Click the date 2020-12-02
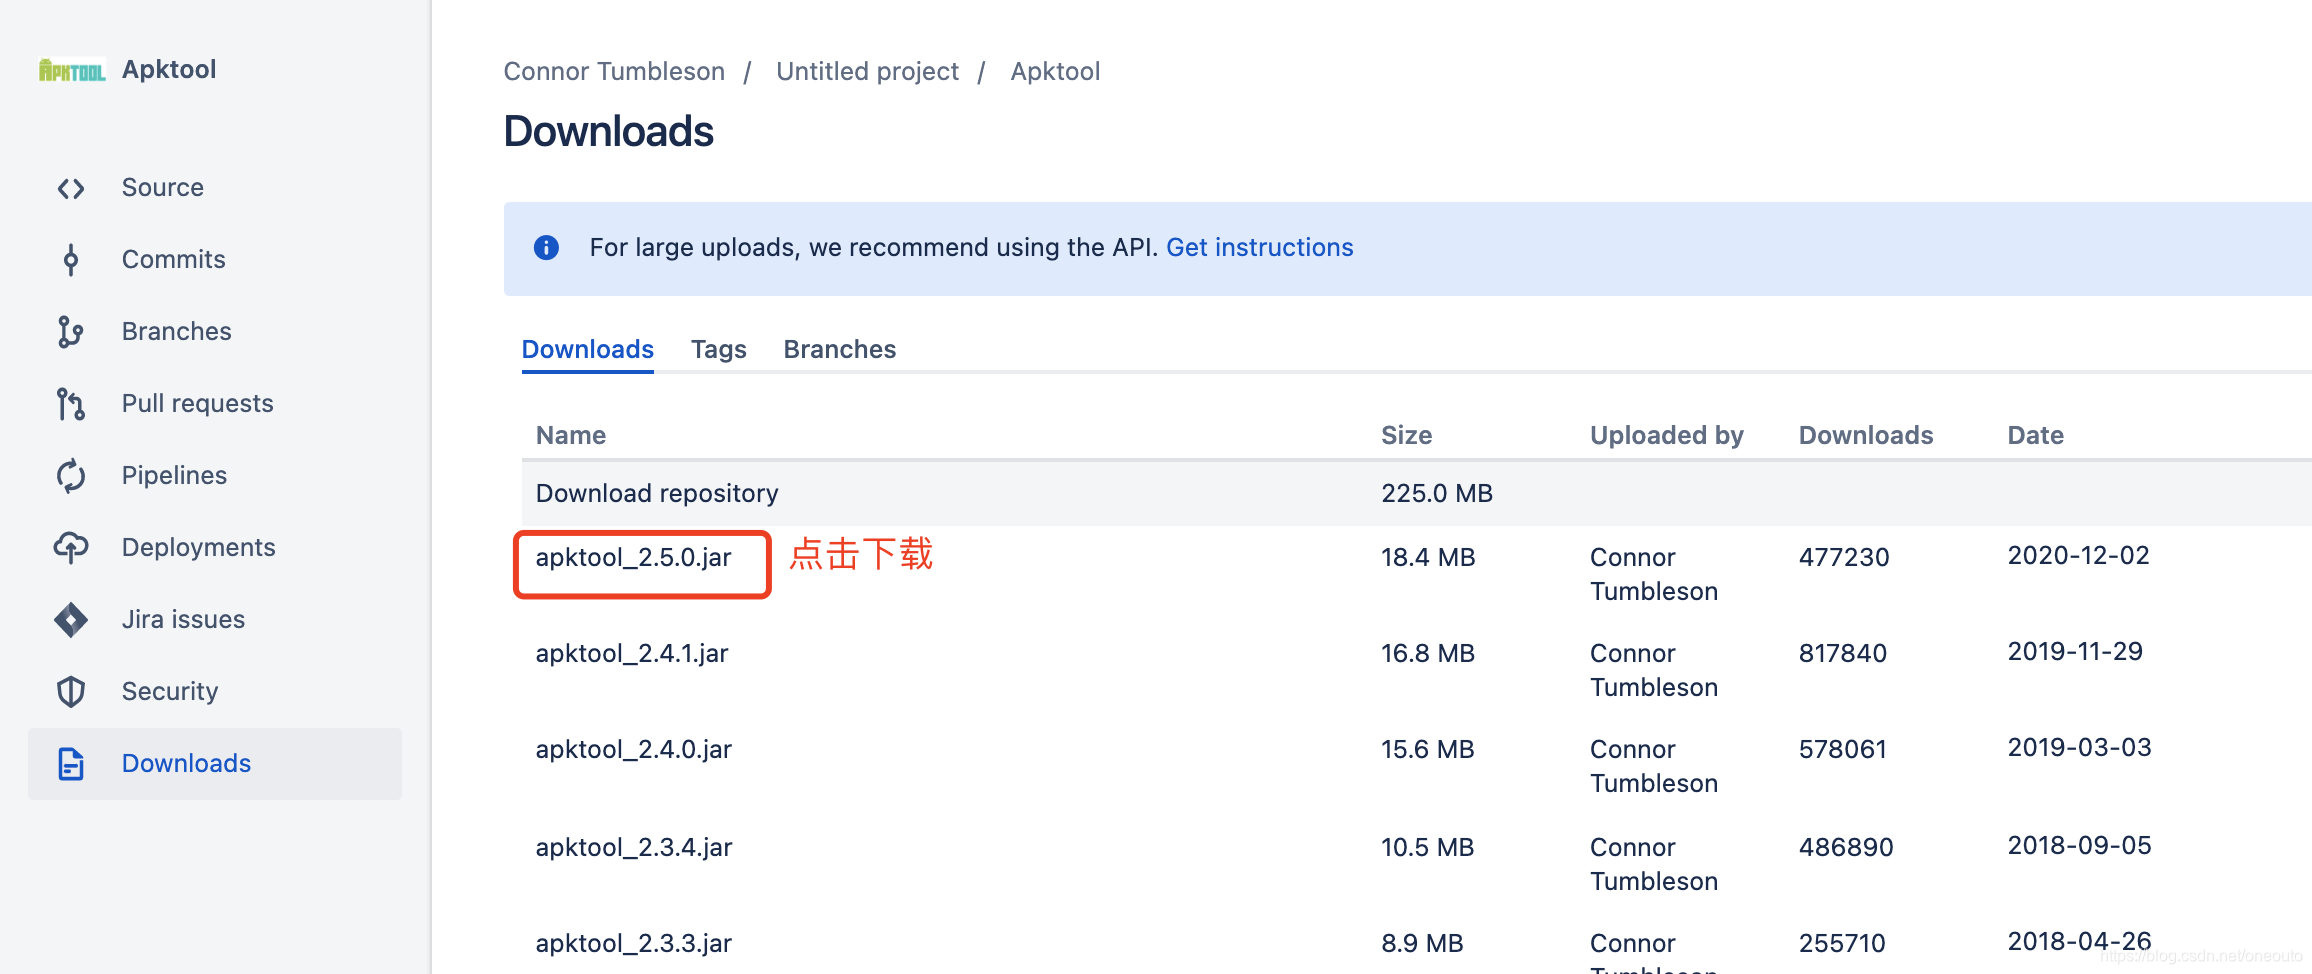This screenshot has width=2312, height=974. tap(2078, 555)
